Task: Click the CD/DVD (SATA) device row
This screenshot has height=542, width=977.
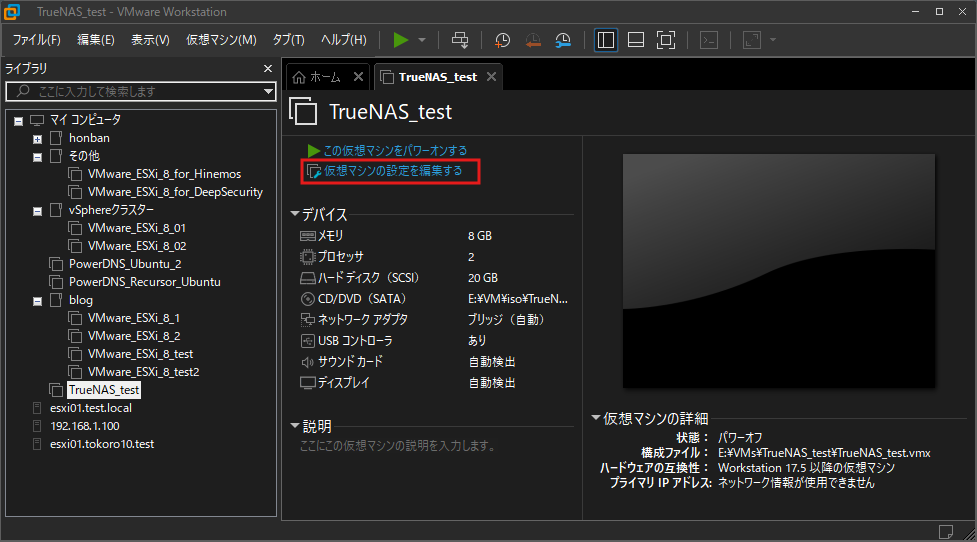Action: pos(434,299)
